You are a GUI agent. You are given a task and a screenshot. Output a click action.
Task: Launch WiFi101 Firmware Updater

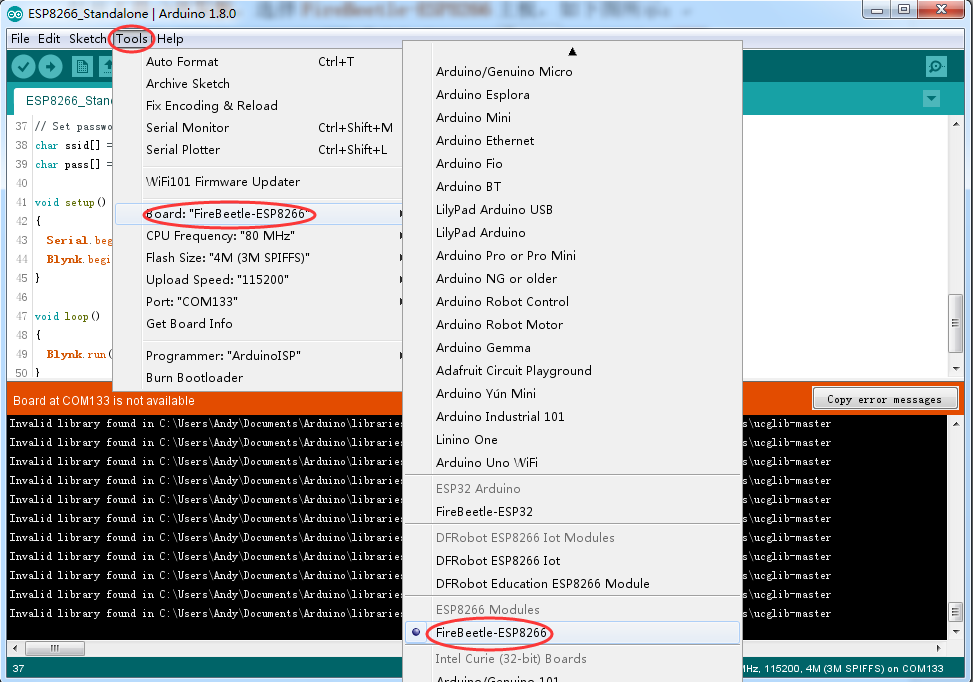pos(259,182)
